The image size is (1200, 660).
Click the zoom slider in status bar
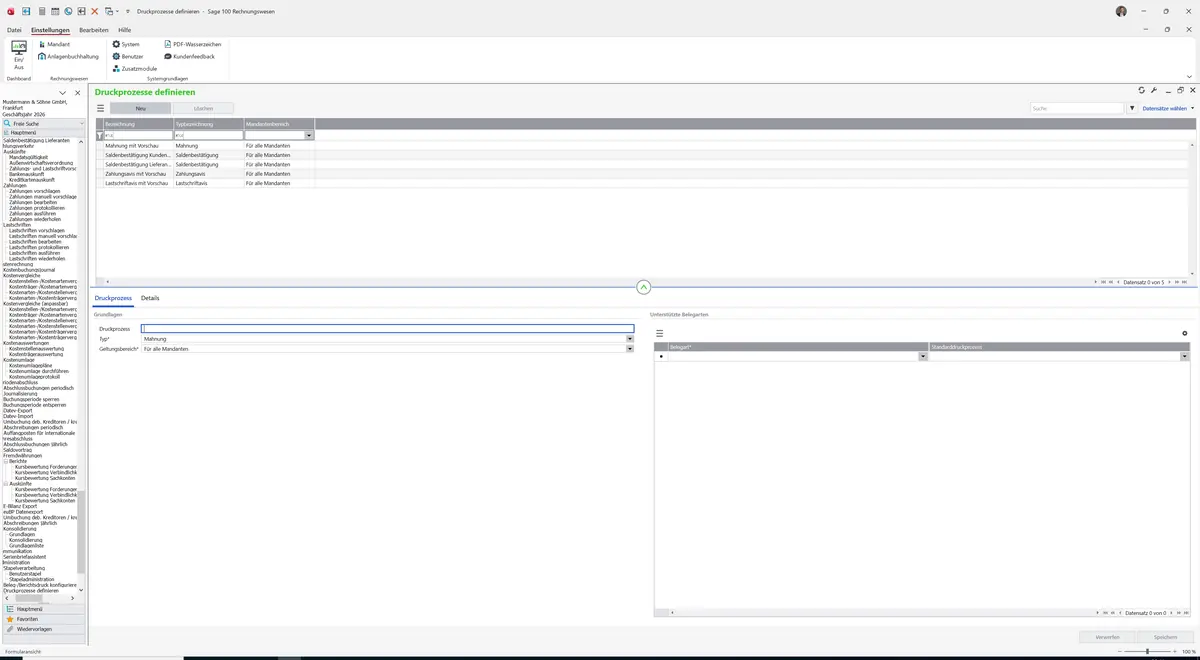tap(1147, 651)
